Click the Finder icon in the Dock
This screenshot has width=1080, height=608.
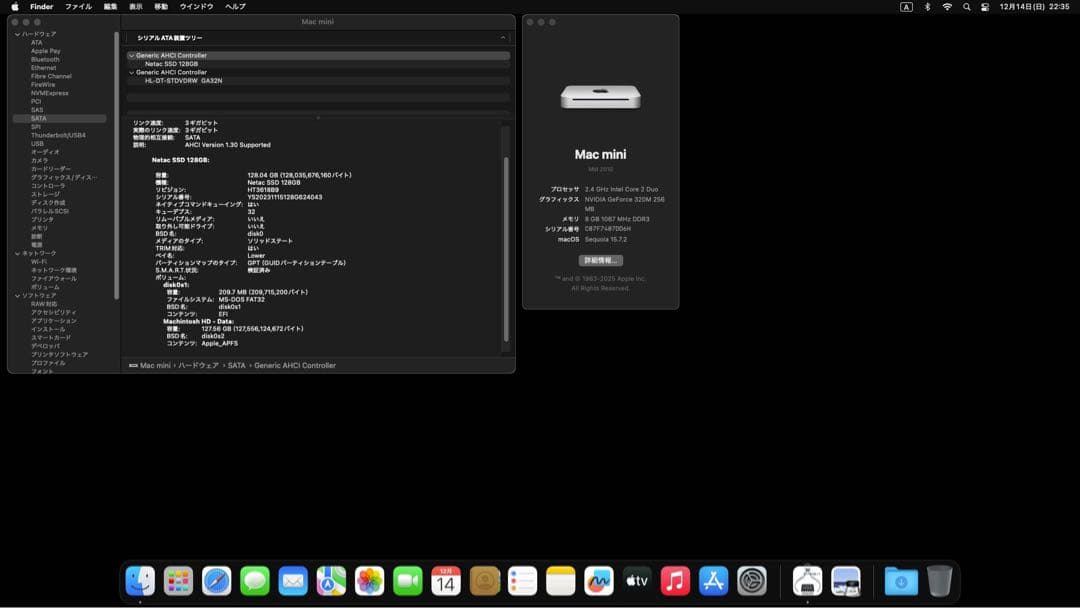140,580
